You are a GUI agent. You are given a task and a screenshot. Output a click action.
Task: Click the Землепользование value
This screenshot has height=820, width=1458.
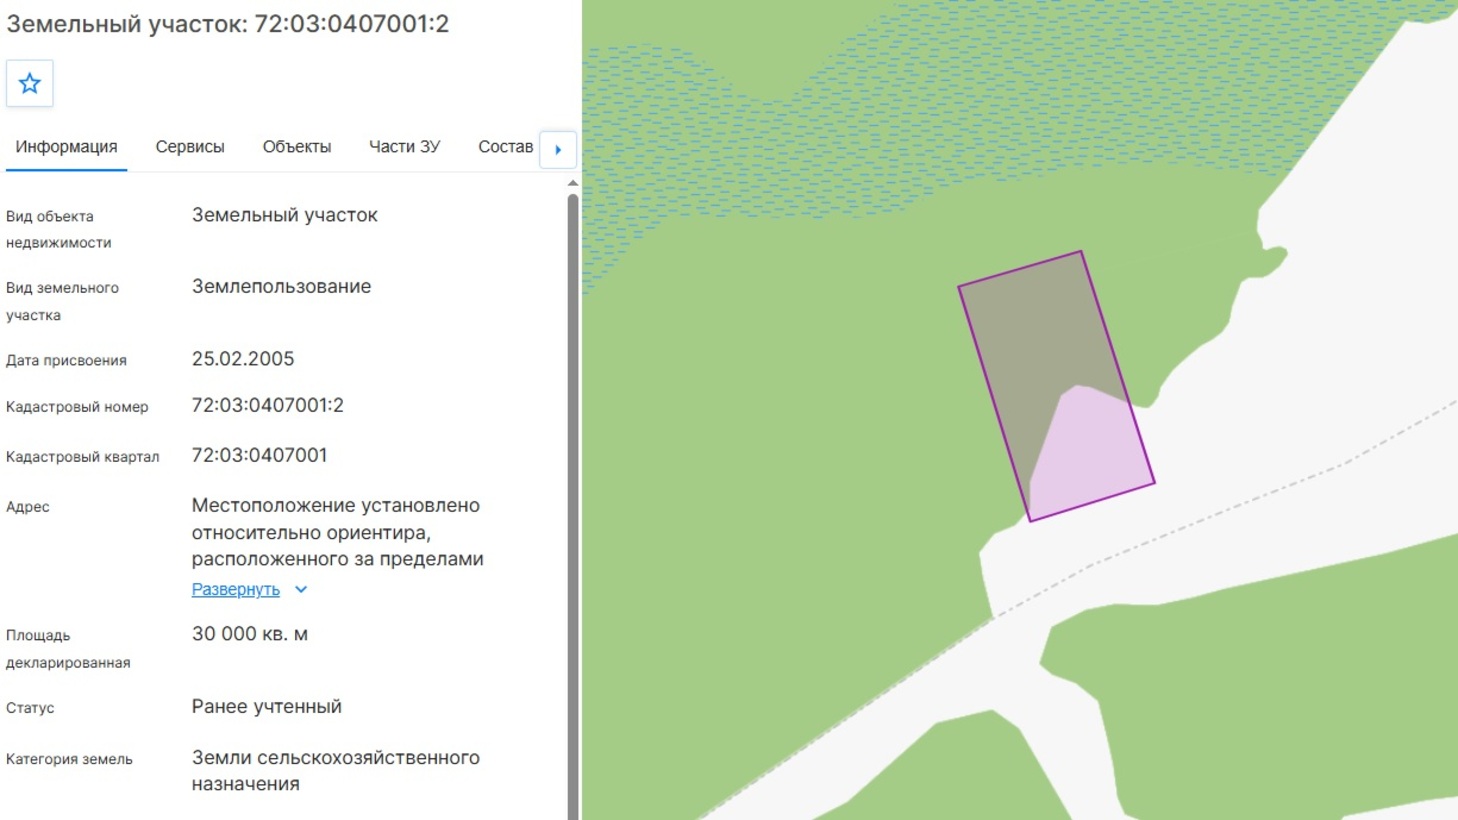(x=282, y=286)
